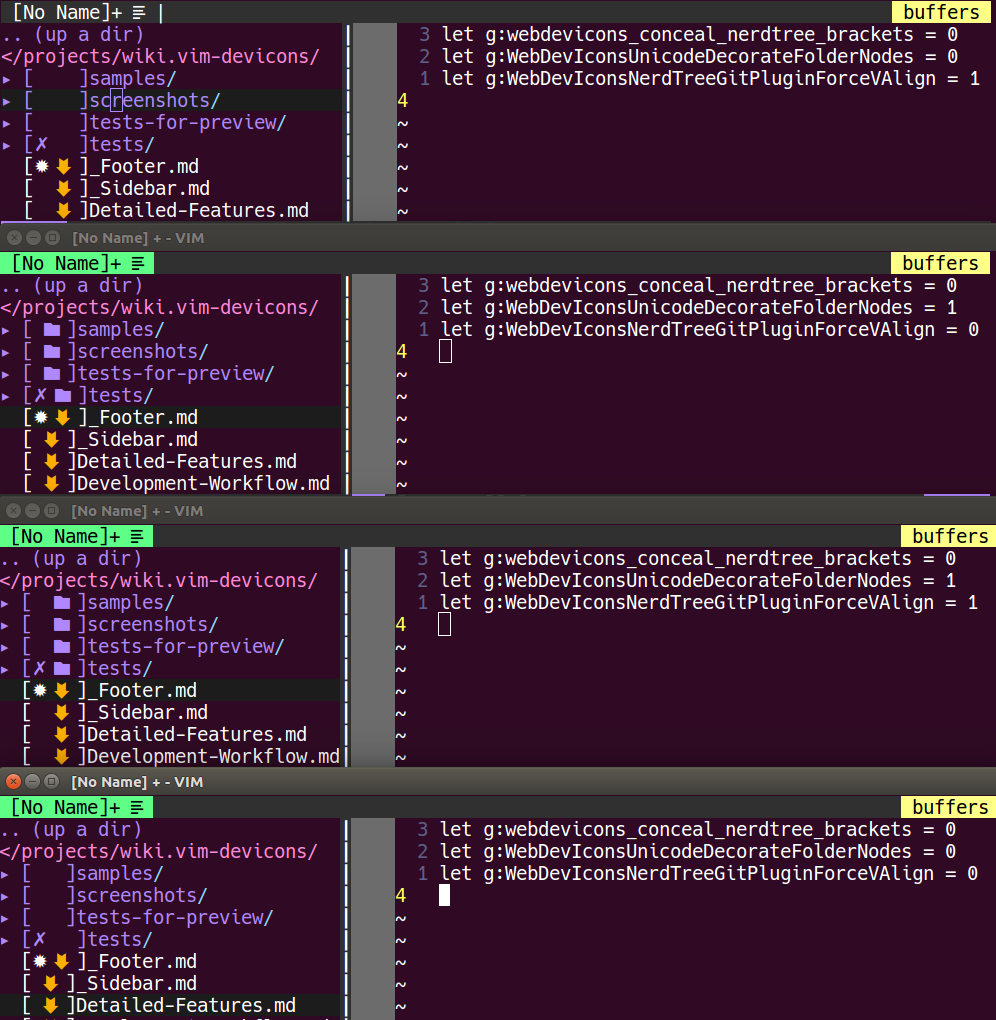Click the folder icon on tests/ in third view

tap(62, 668)
